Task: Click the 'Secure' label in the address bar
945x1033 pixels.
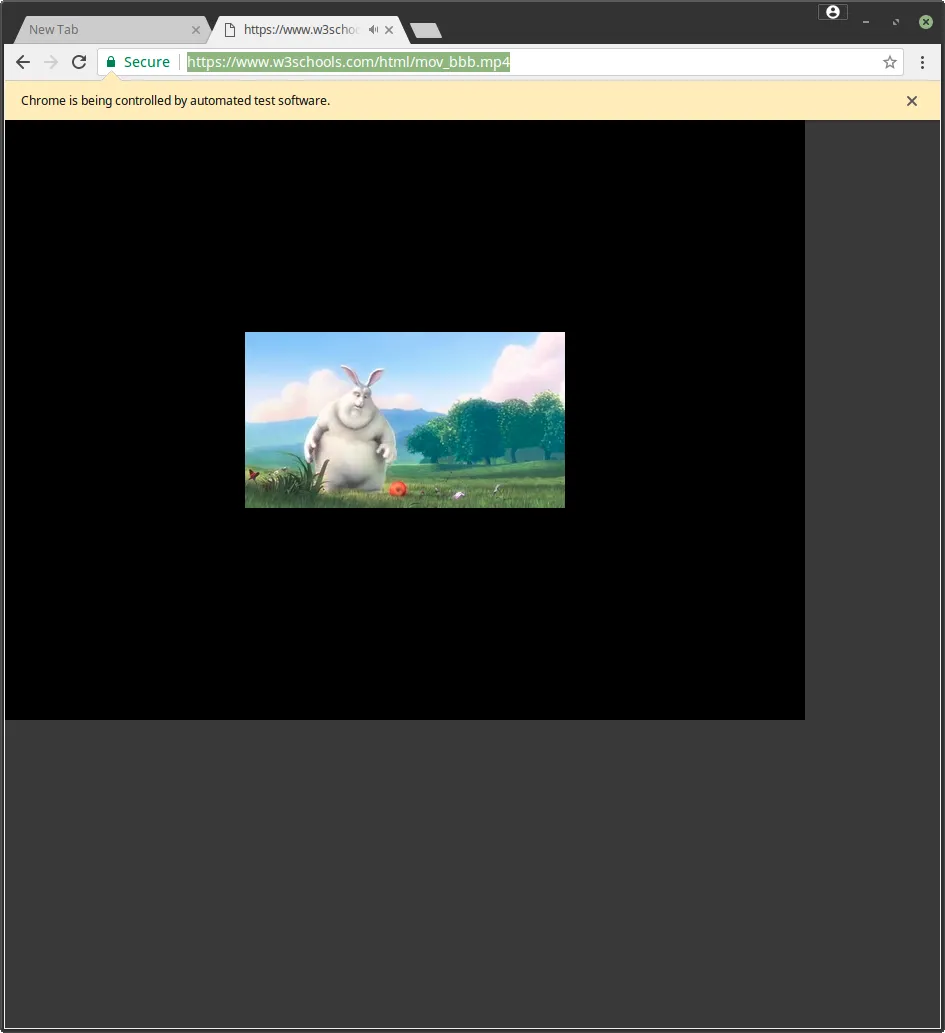Action: point(147,62)
